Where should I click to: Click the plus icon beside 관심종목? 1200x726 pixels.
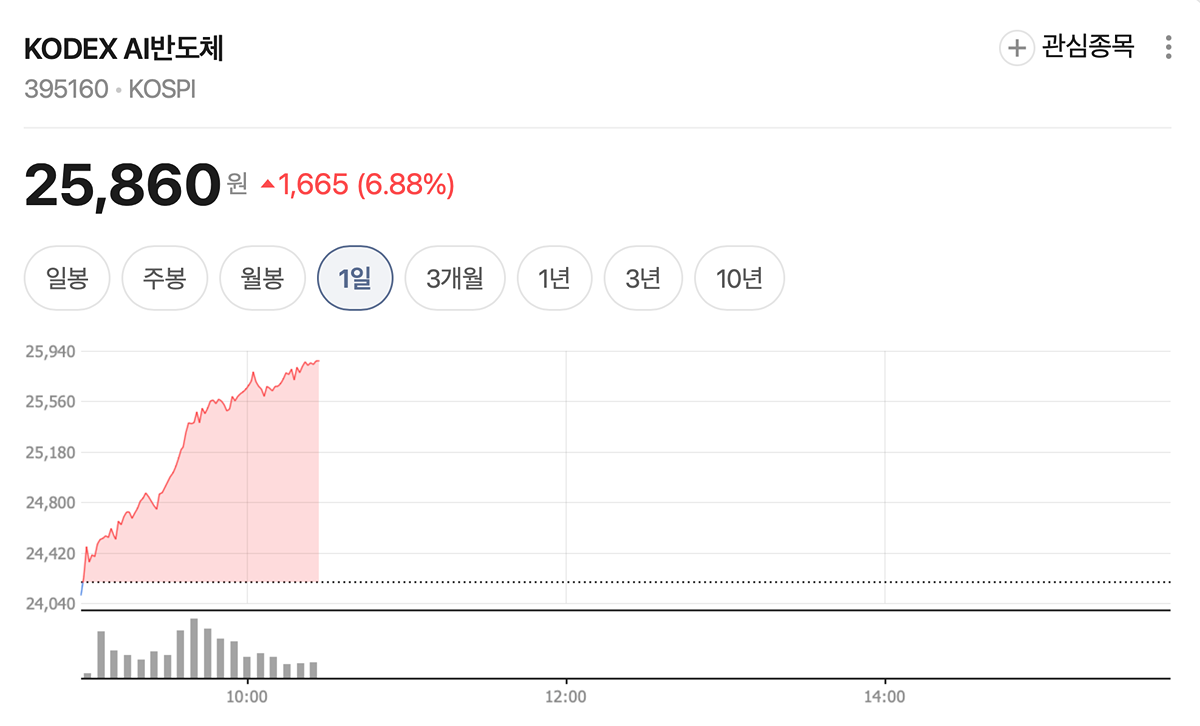(x=1016, y=47)
